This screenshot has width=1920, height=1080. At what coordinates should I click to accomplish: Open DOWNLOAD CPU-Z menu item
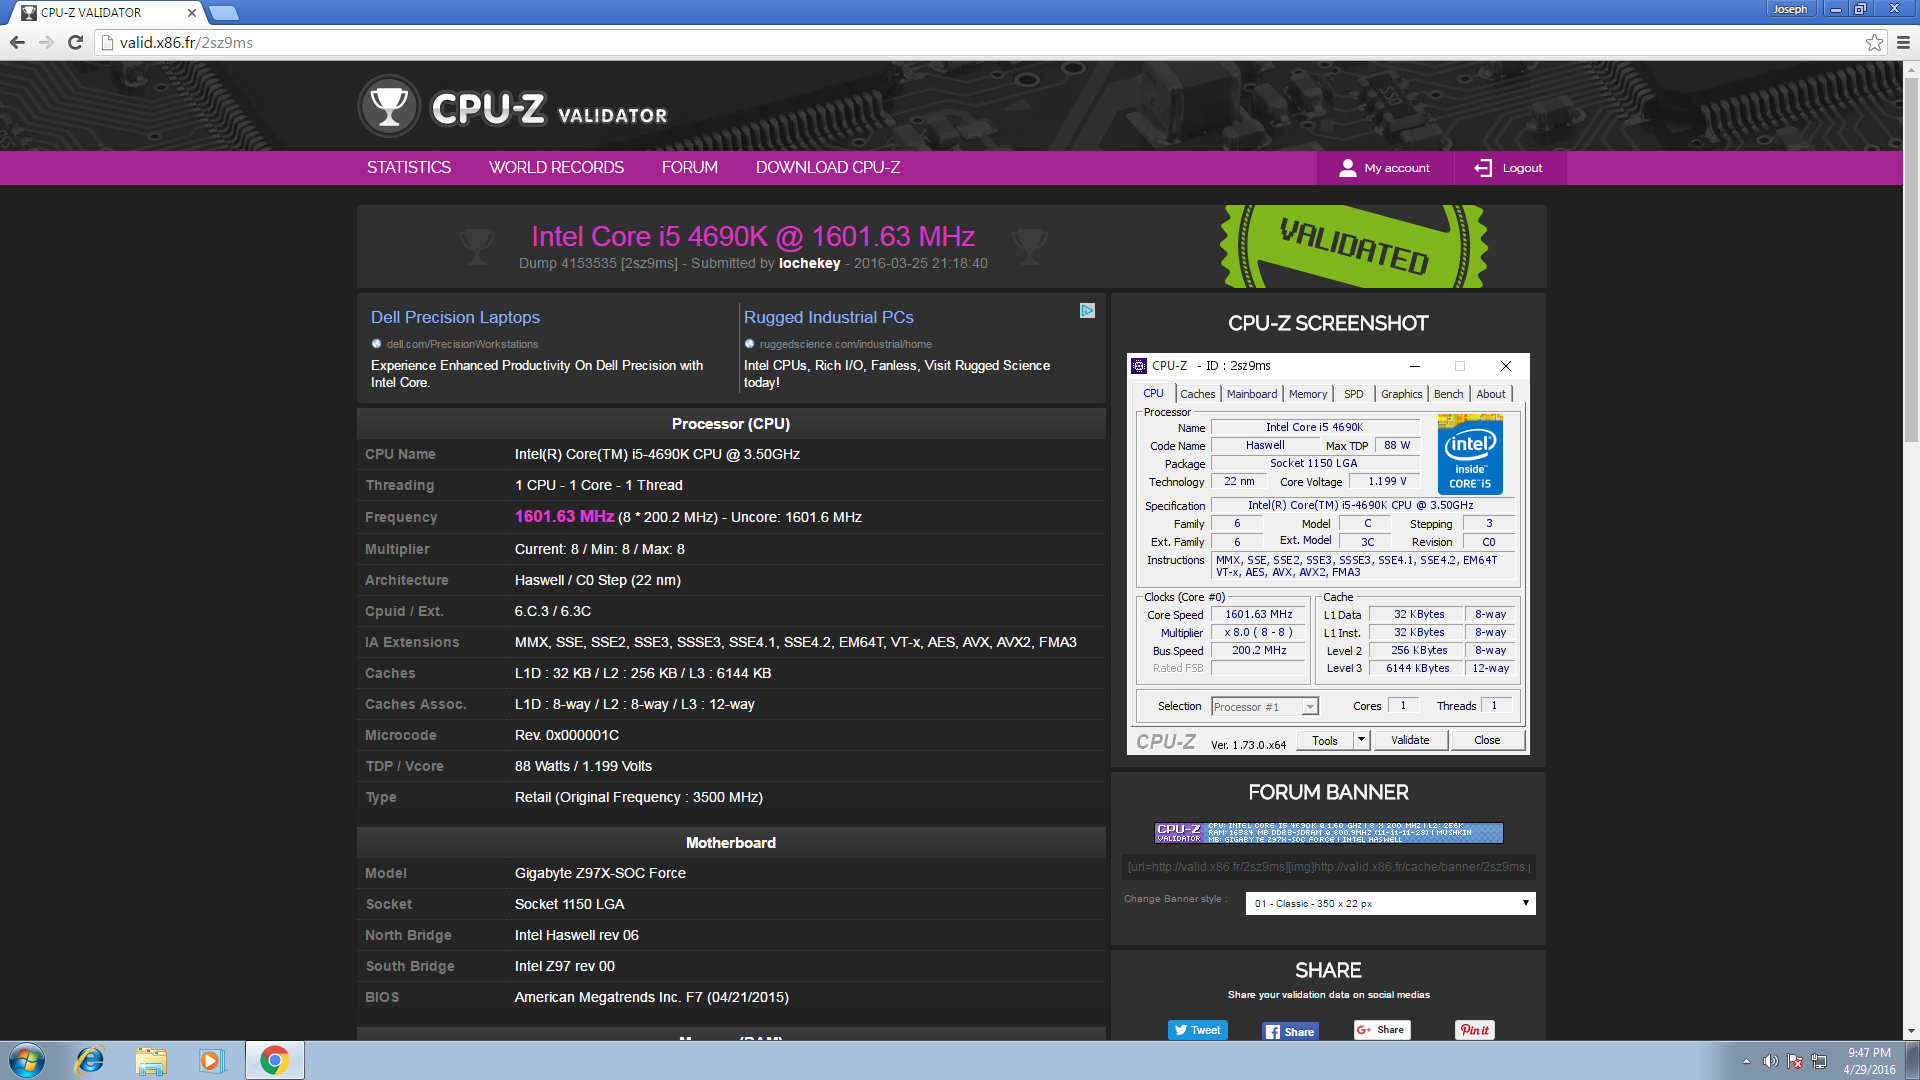point(828,168)
